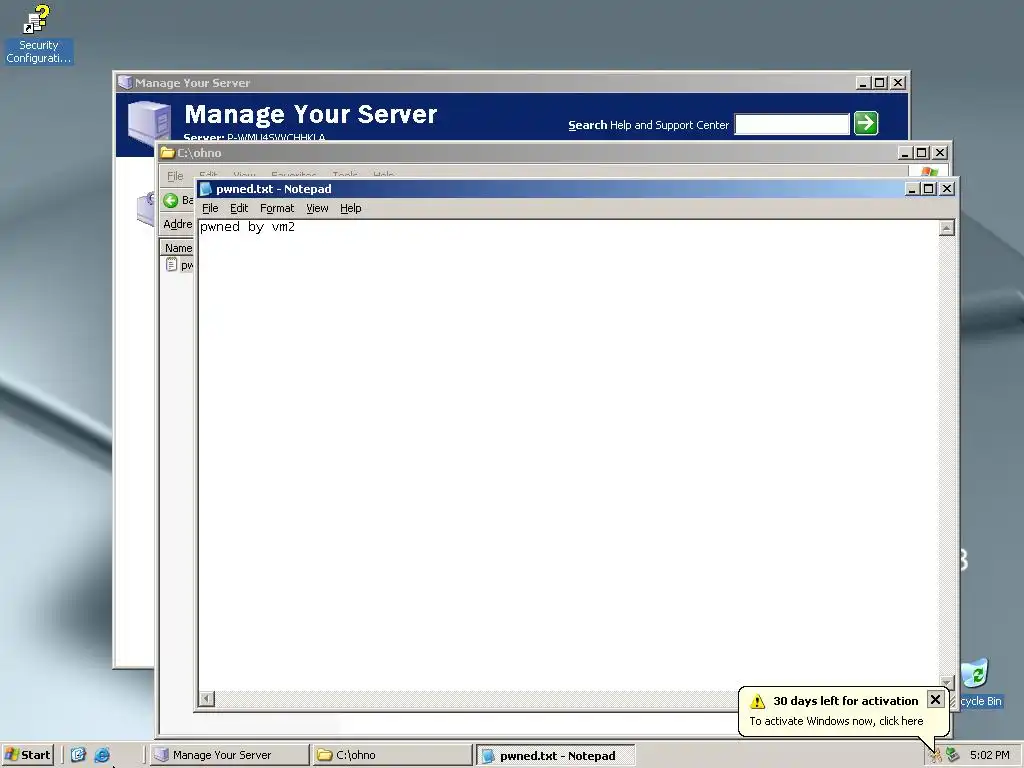Viewport: 1024px width, 768px height.
Task: Click the Back arrow in C:\ohno window
Action: click(170, 200)
